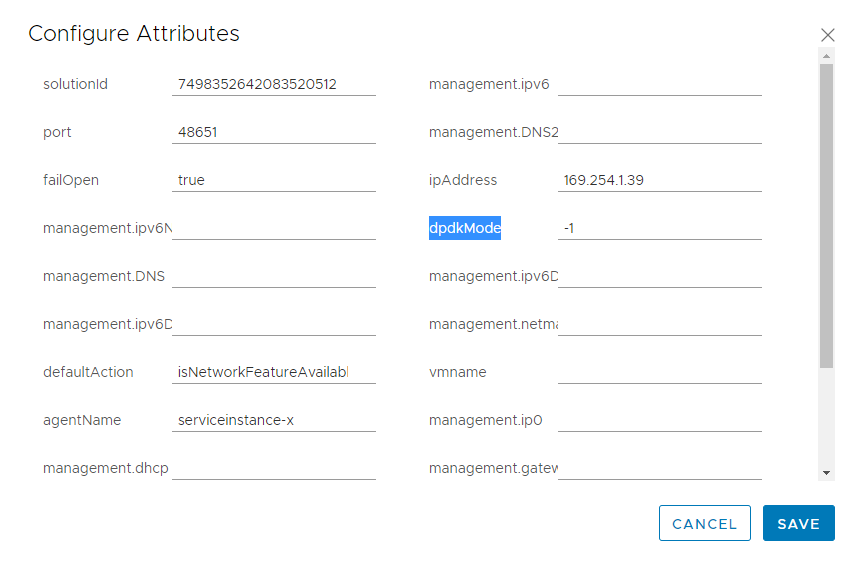Select the failOpen input field
The image size is (859, 562).
[x=273, y=180]
